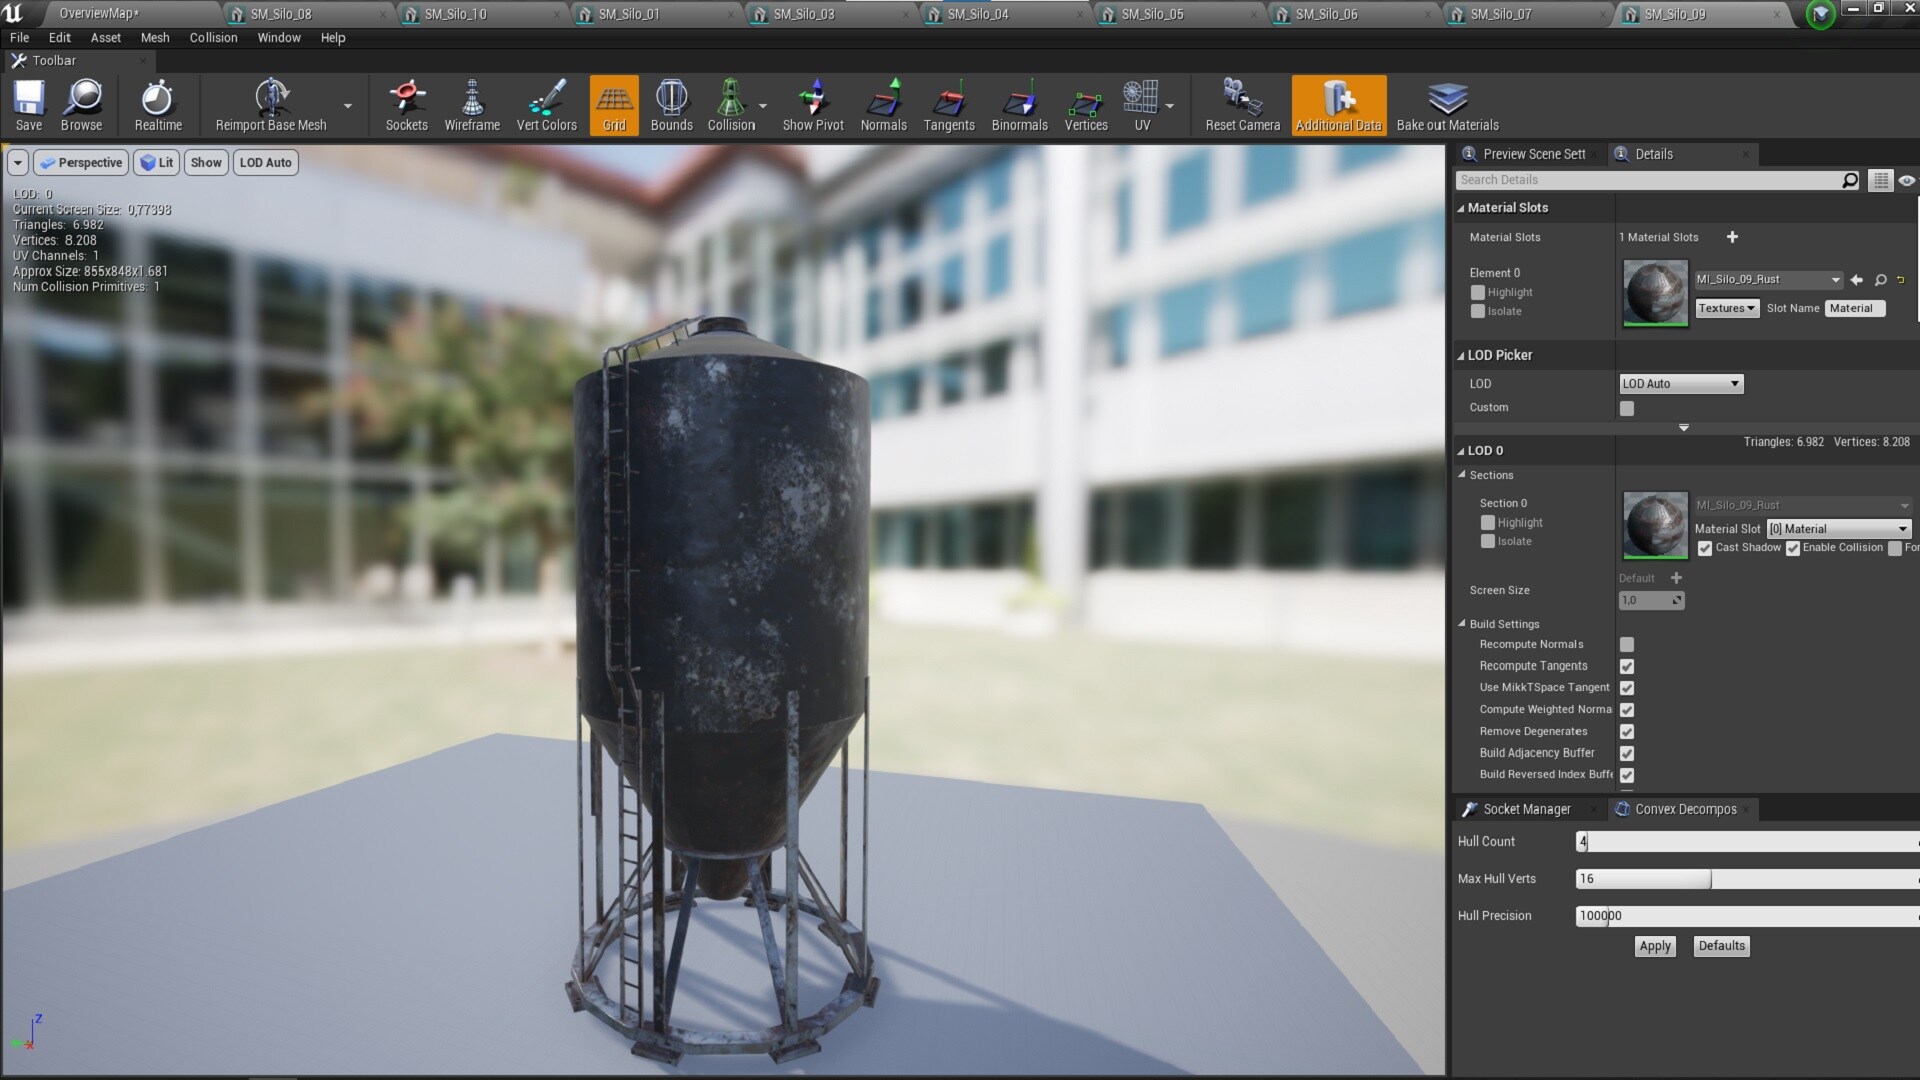Show the mesh Bounds

(x=671, y=105)
